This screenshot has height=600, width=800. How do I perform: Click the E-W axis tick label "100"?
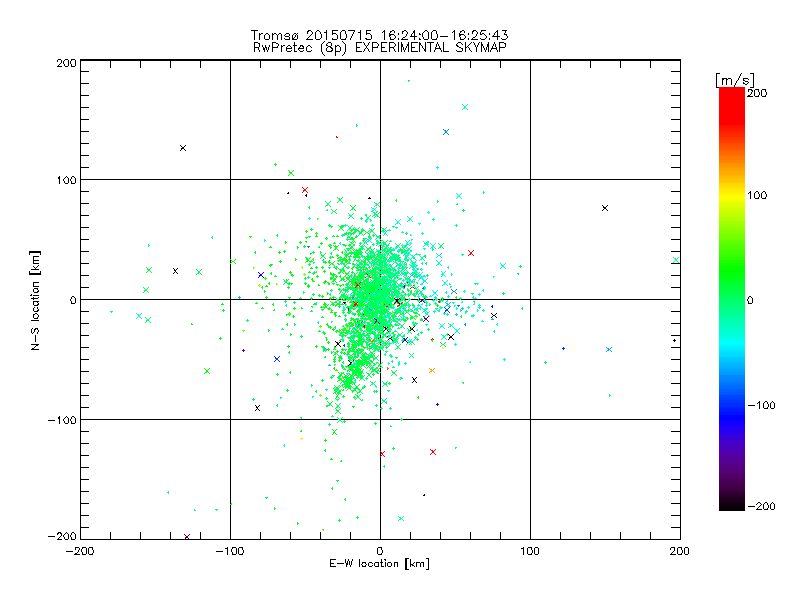[530, 551]
